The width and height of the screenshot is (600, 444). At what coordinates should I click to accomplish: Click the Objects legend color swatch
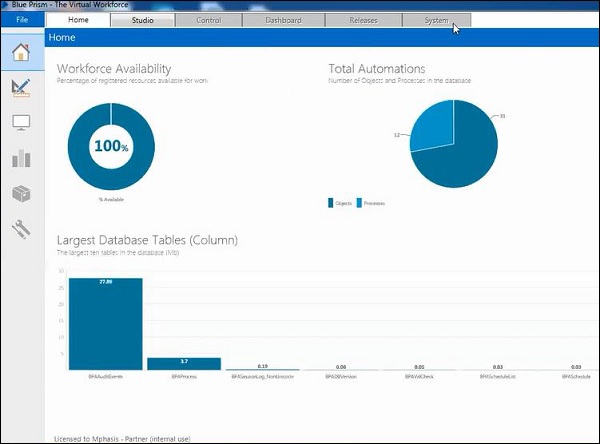pos(331,203)
